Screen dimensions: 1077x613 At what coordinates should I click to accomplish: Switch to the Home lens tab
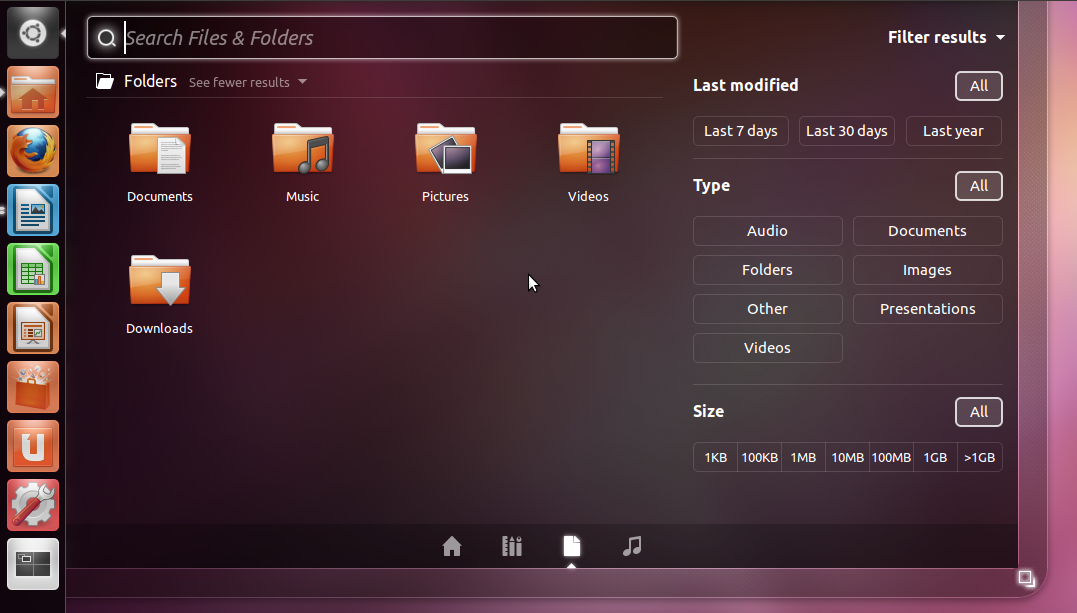pyautogui.click(x=452, y=546)
